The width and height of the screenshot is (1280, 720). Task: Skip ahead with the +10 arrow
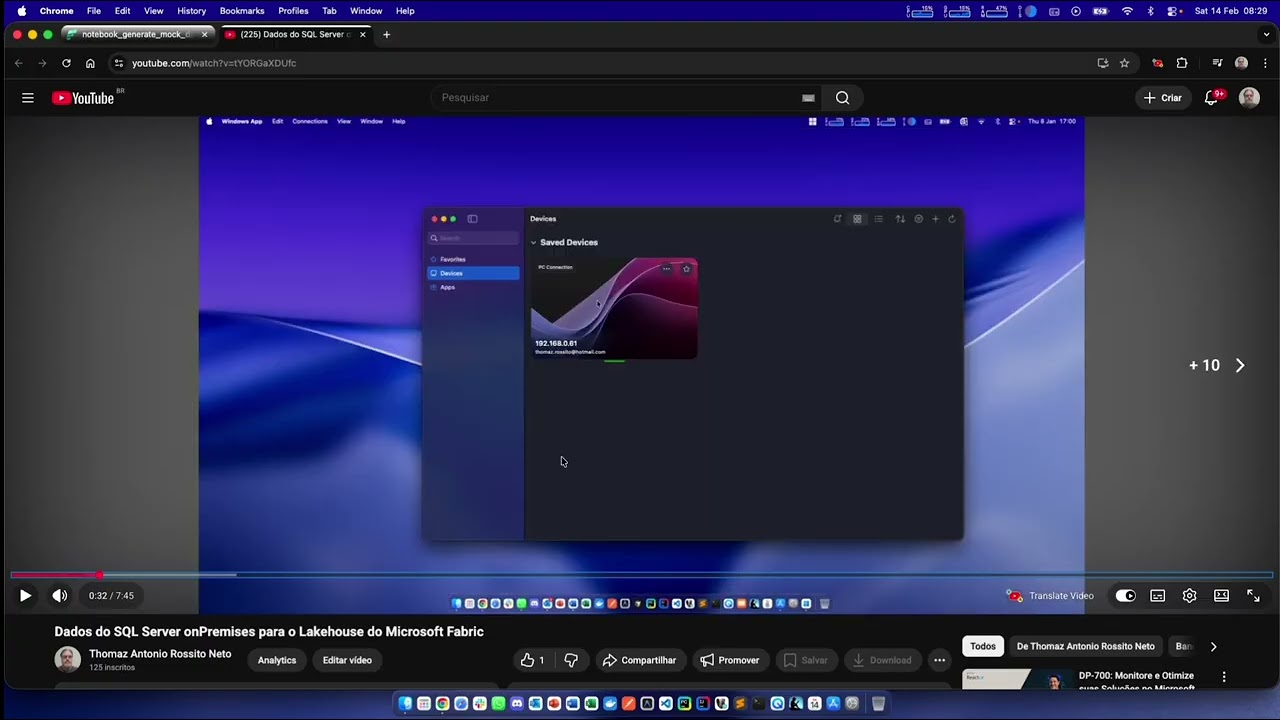pyautogui.click(x=1240, y=366)
